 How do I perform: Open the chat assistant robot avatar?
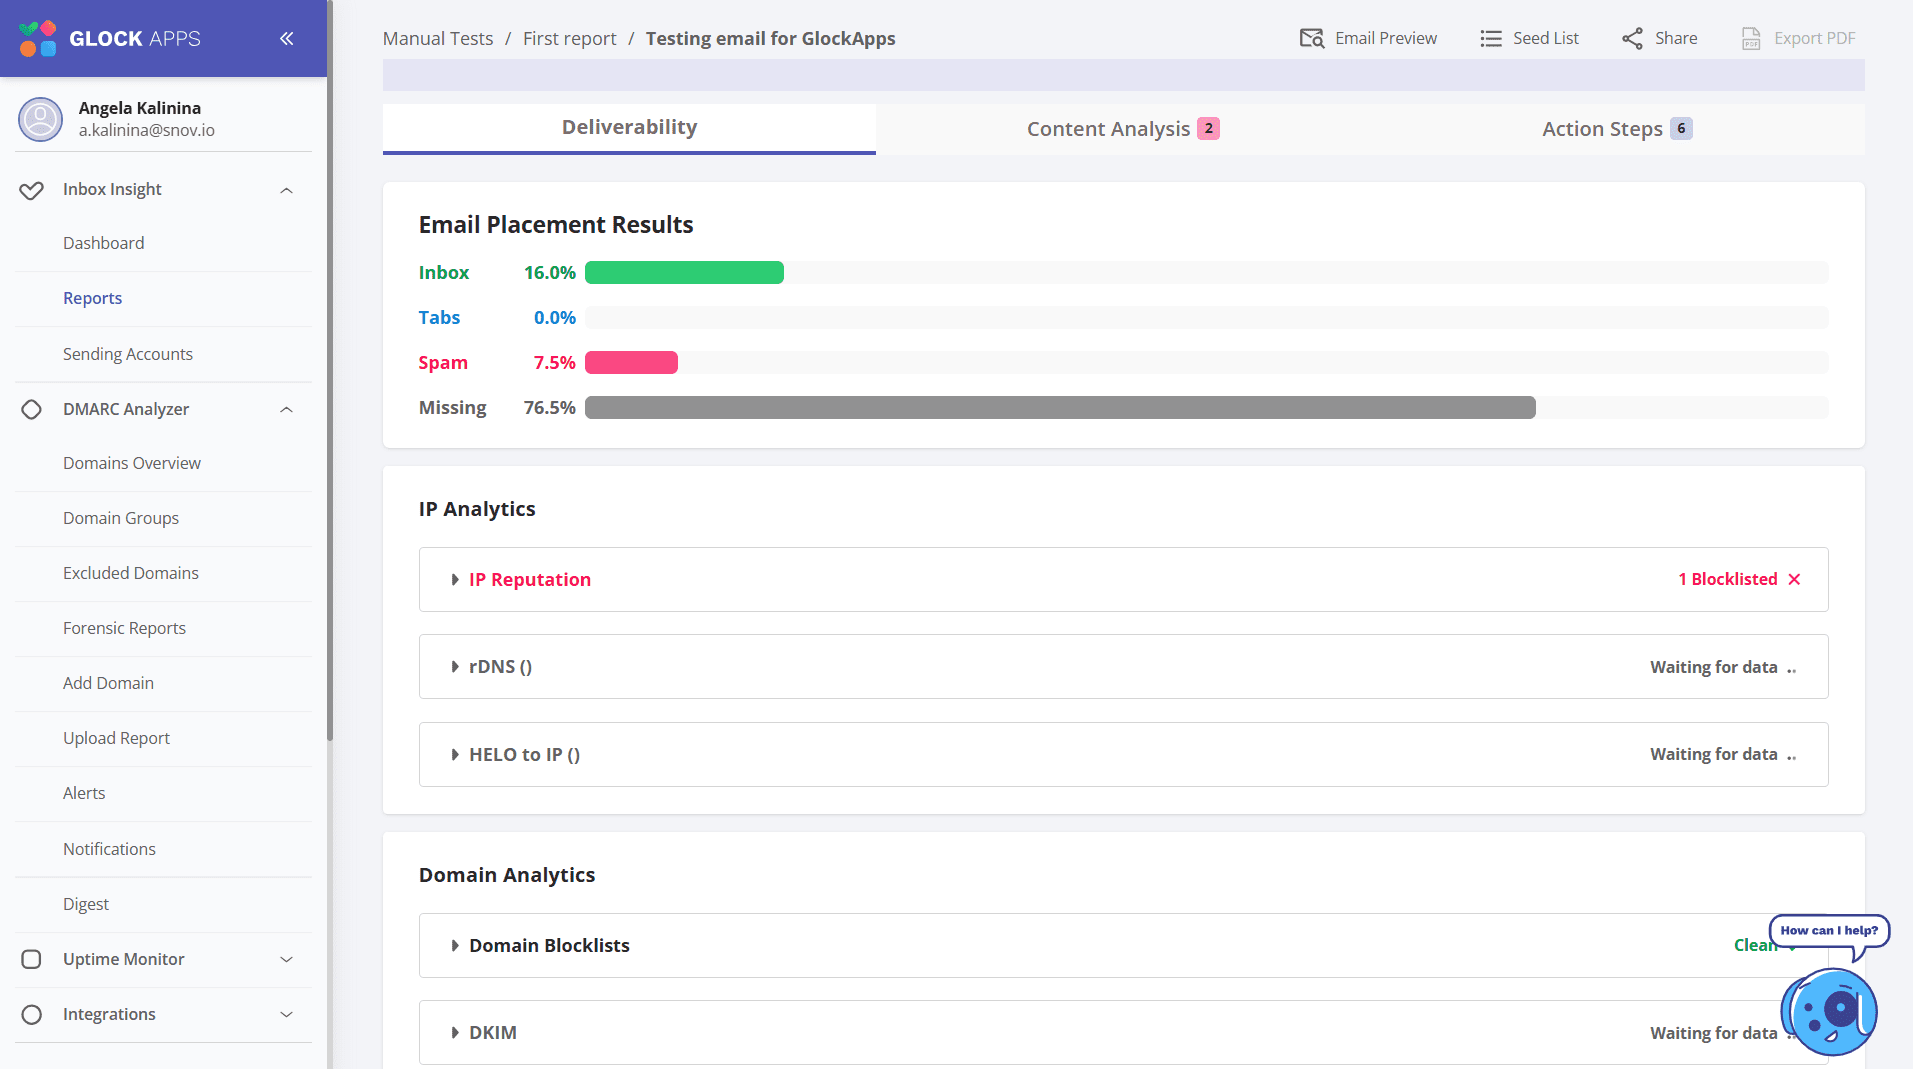tap(1830, 1011)
